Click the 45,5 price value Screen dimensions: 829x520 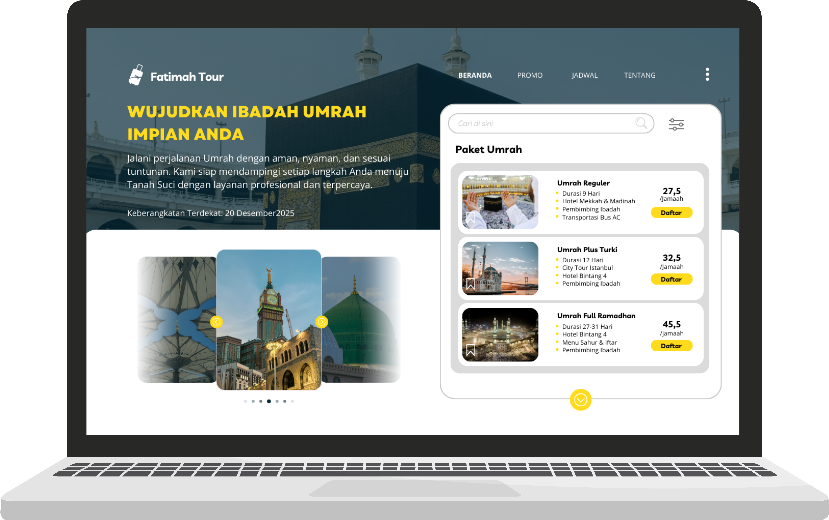(671, 324)
